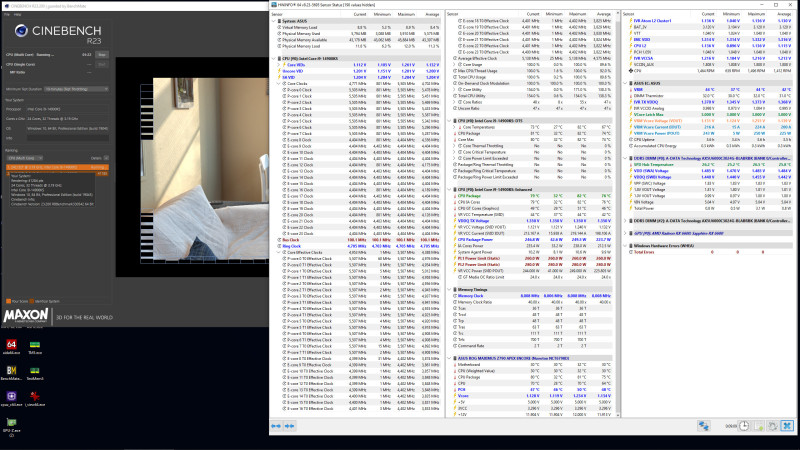Open Cinebench Help menu
This screenshot has height=450, width=800.
(17, 15)
